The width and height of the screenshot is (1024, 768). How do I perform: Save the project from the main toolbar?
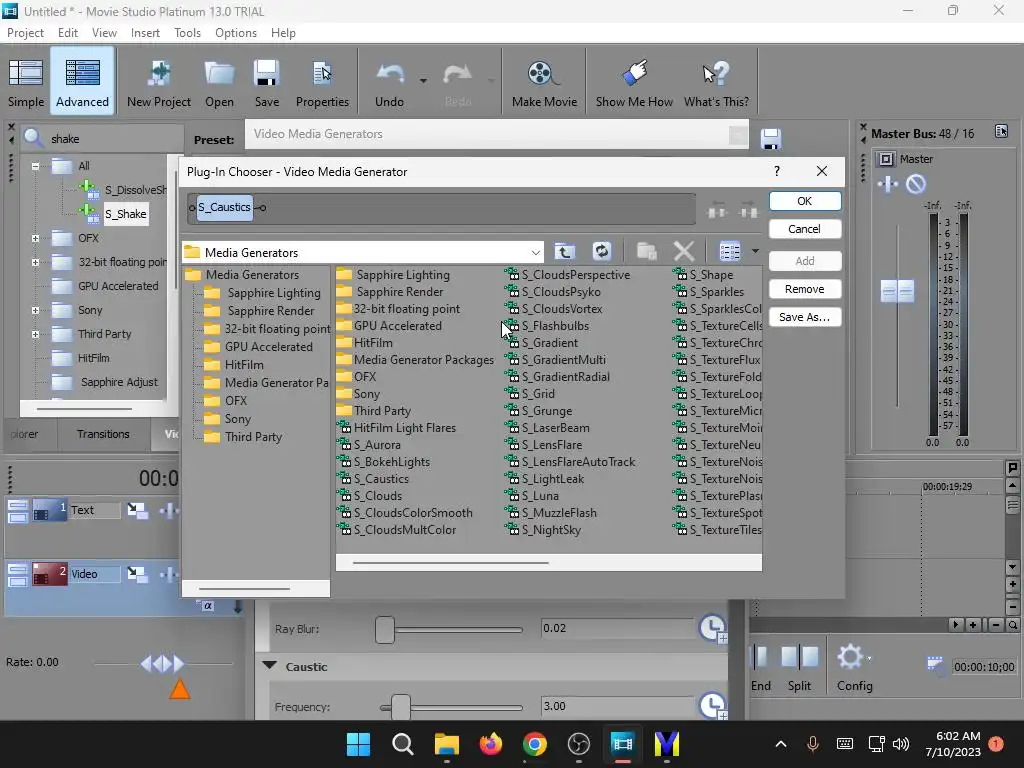click(x=266, y=82)
